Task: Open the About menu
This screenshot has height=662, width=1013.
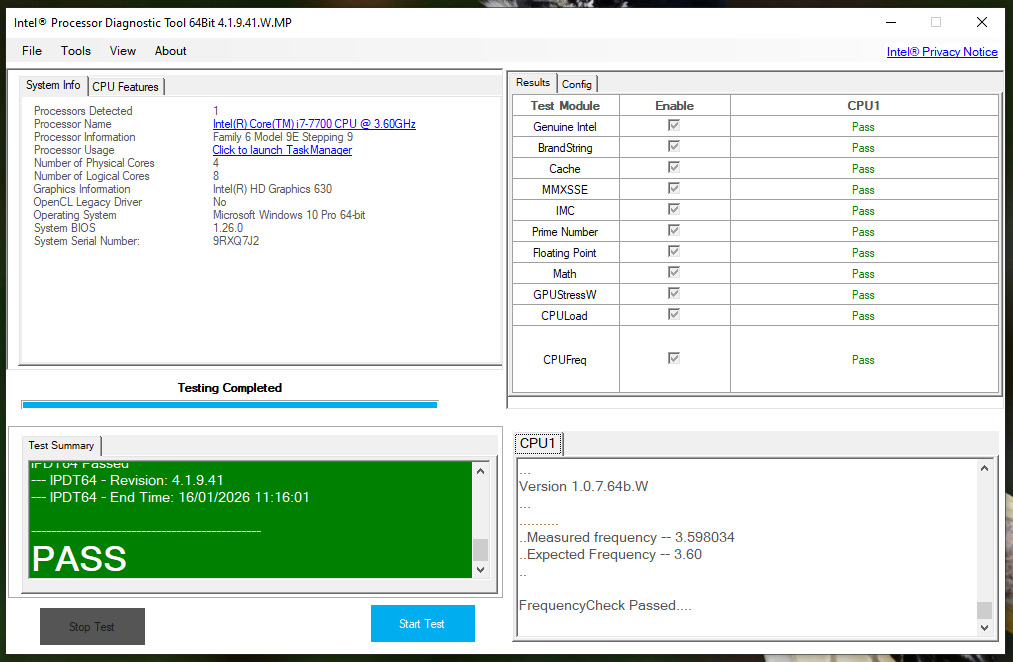Action: pos(171,51)
